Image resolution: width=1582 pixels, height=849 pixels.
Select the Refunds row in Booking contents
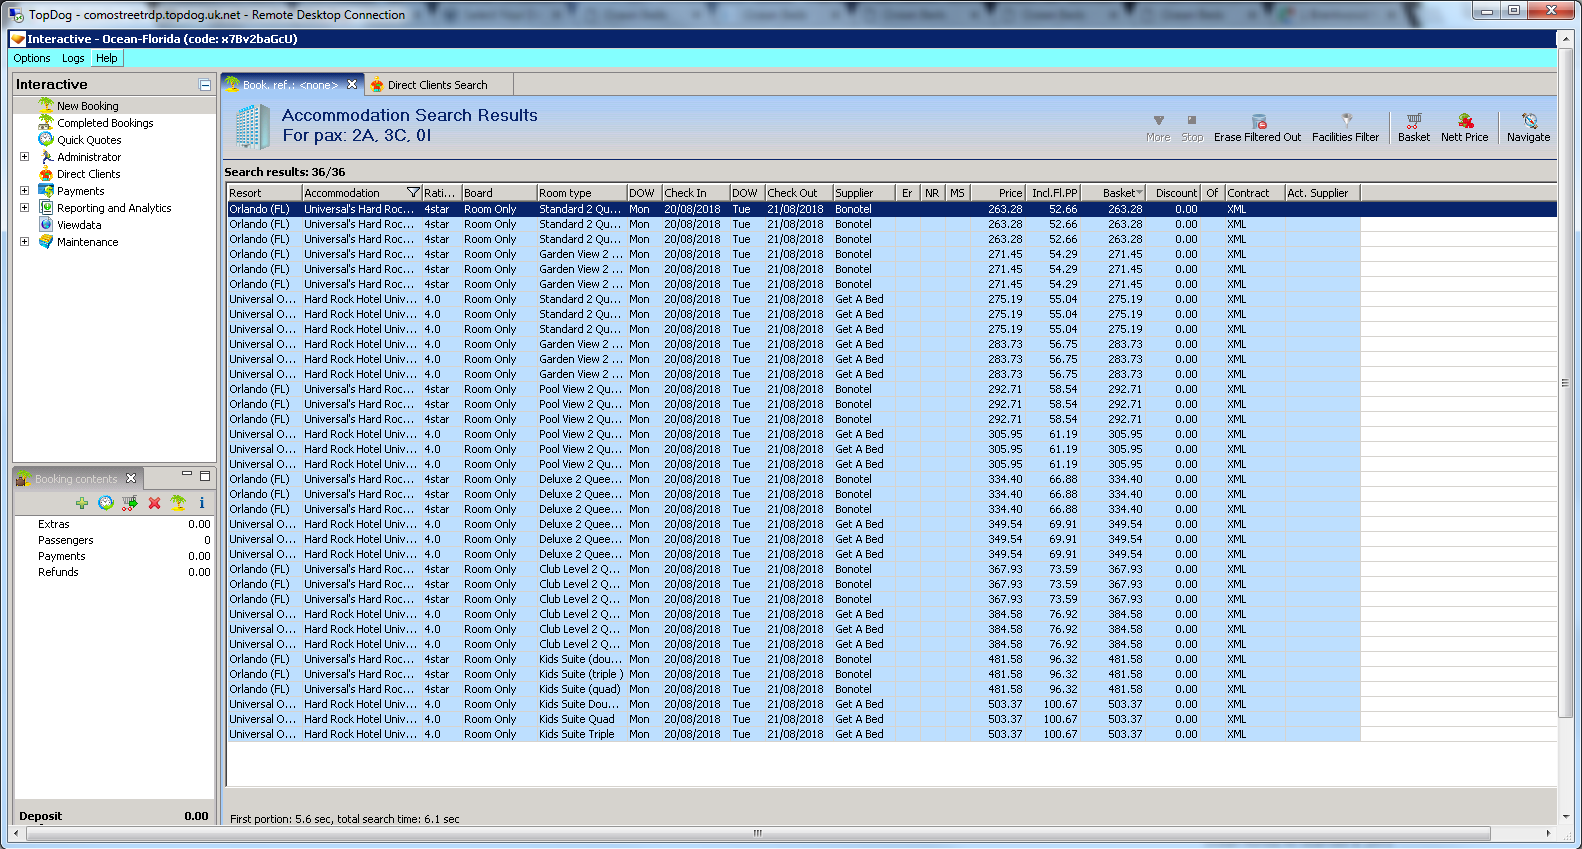(x=115, y=572)
